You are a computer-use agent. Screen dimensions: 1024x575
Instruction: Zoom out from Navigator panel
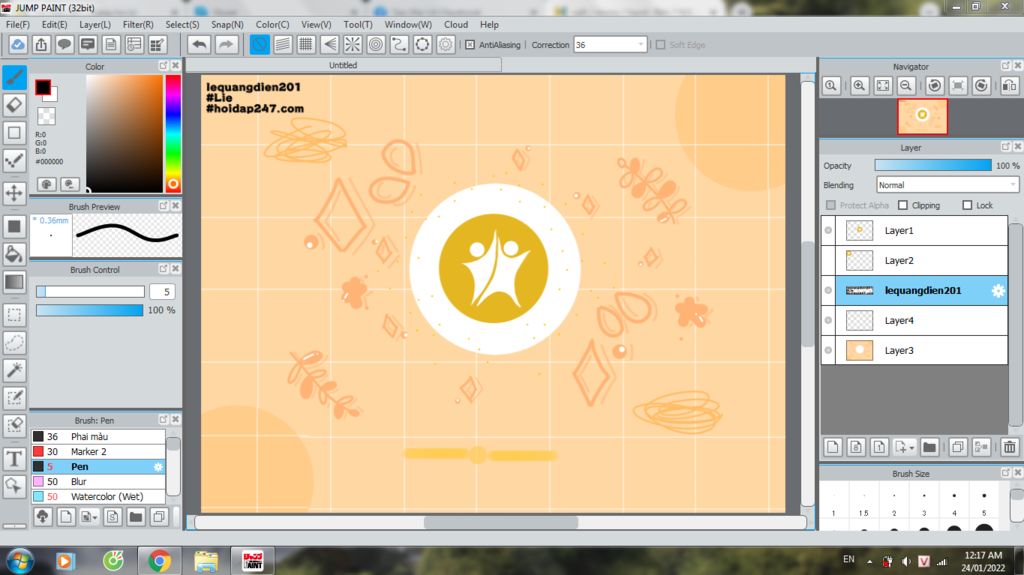(906, 86)
